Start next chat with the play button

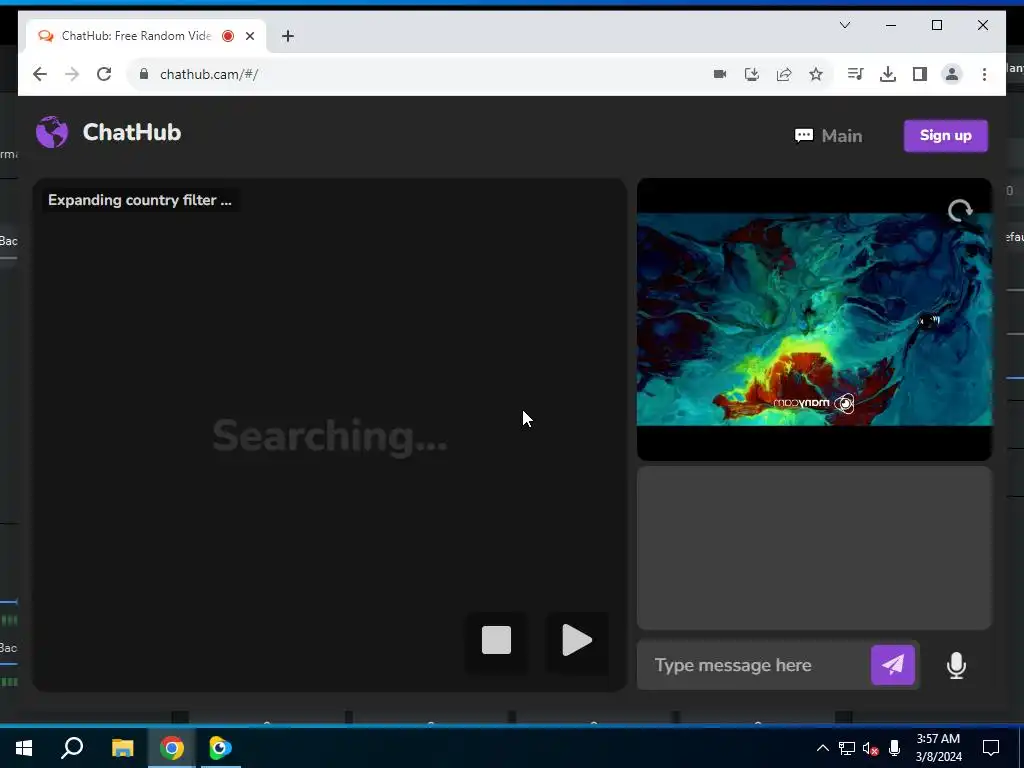[x=577, y=640]
